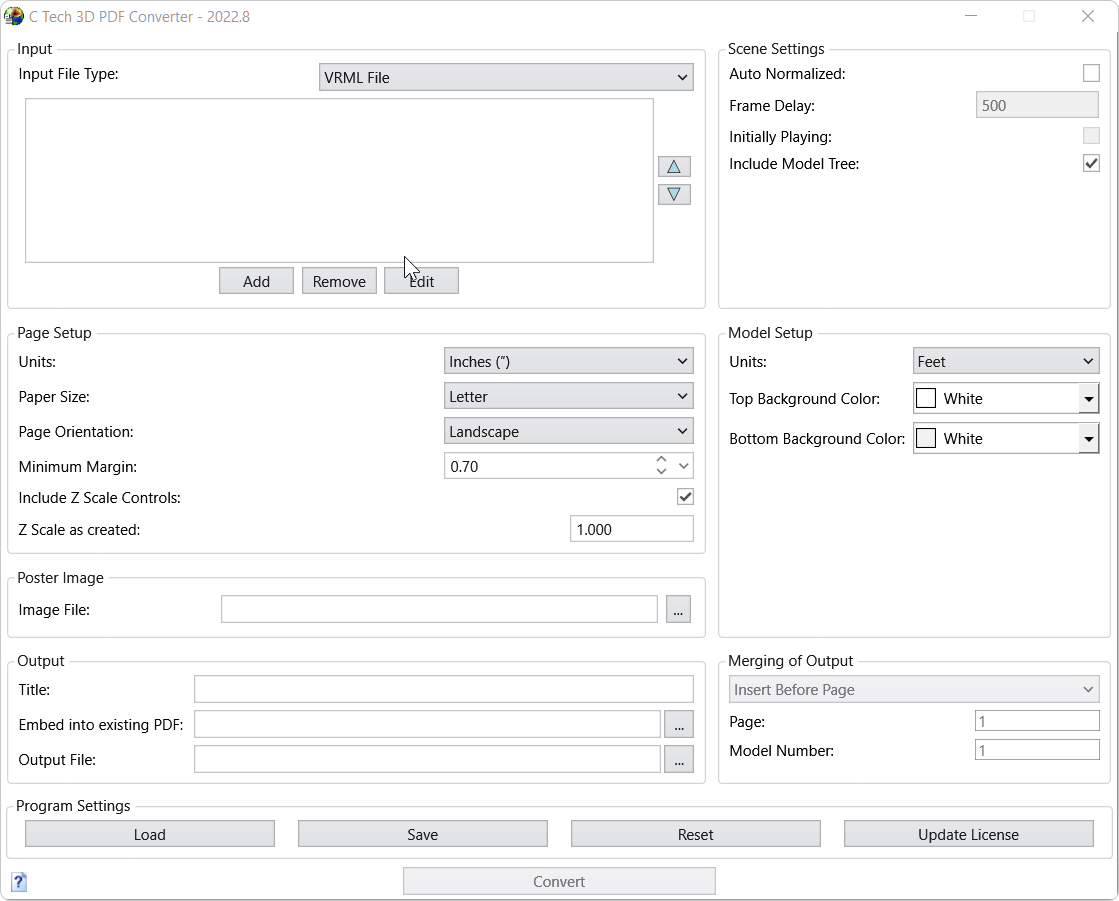The width and height of the screenshot is (1119, 901).
Task: Click the move-item-up triangle arrow
Action: [674, 166]
